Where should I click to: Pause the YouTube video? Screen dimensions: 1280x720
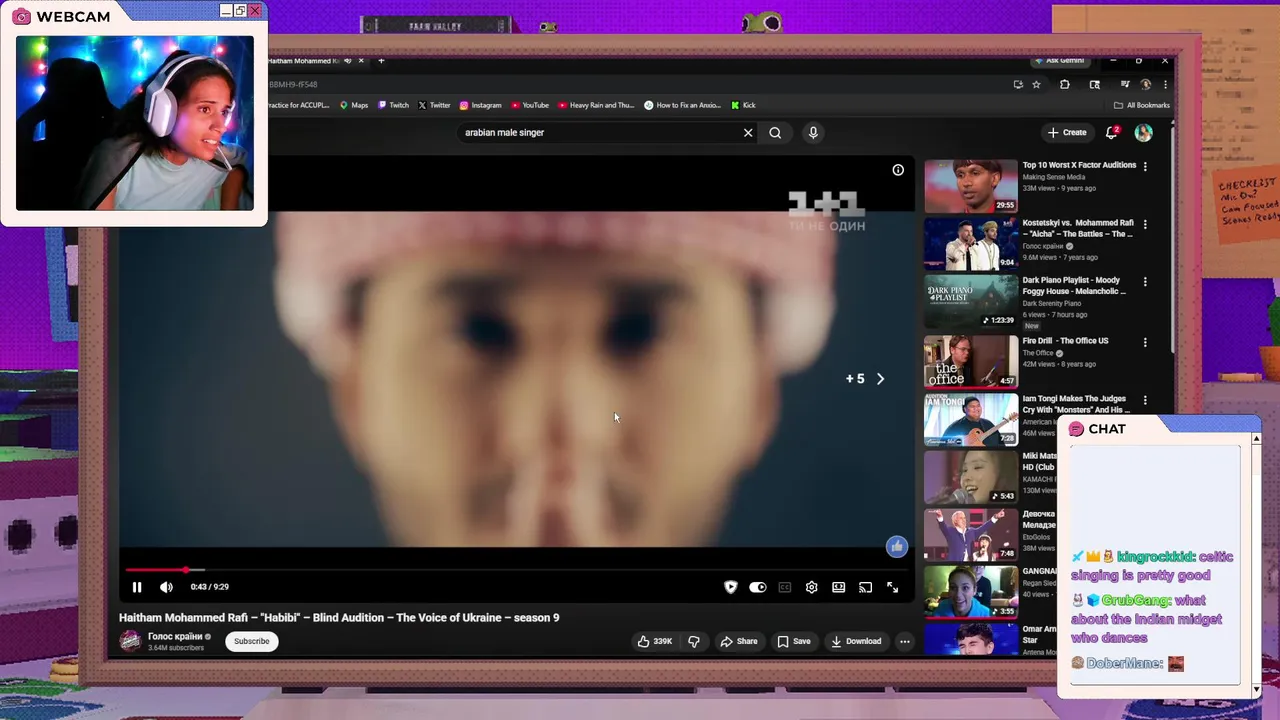(x=137, y=587)
